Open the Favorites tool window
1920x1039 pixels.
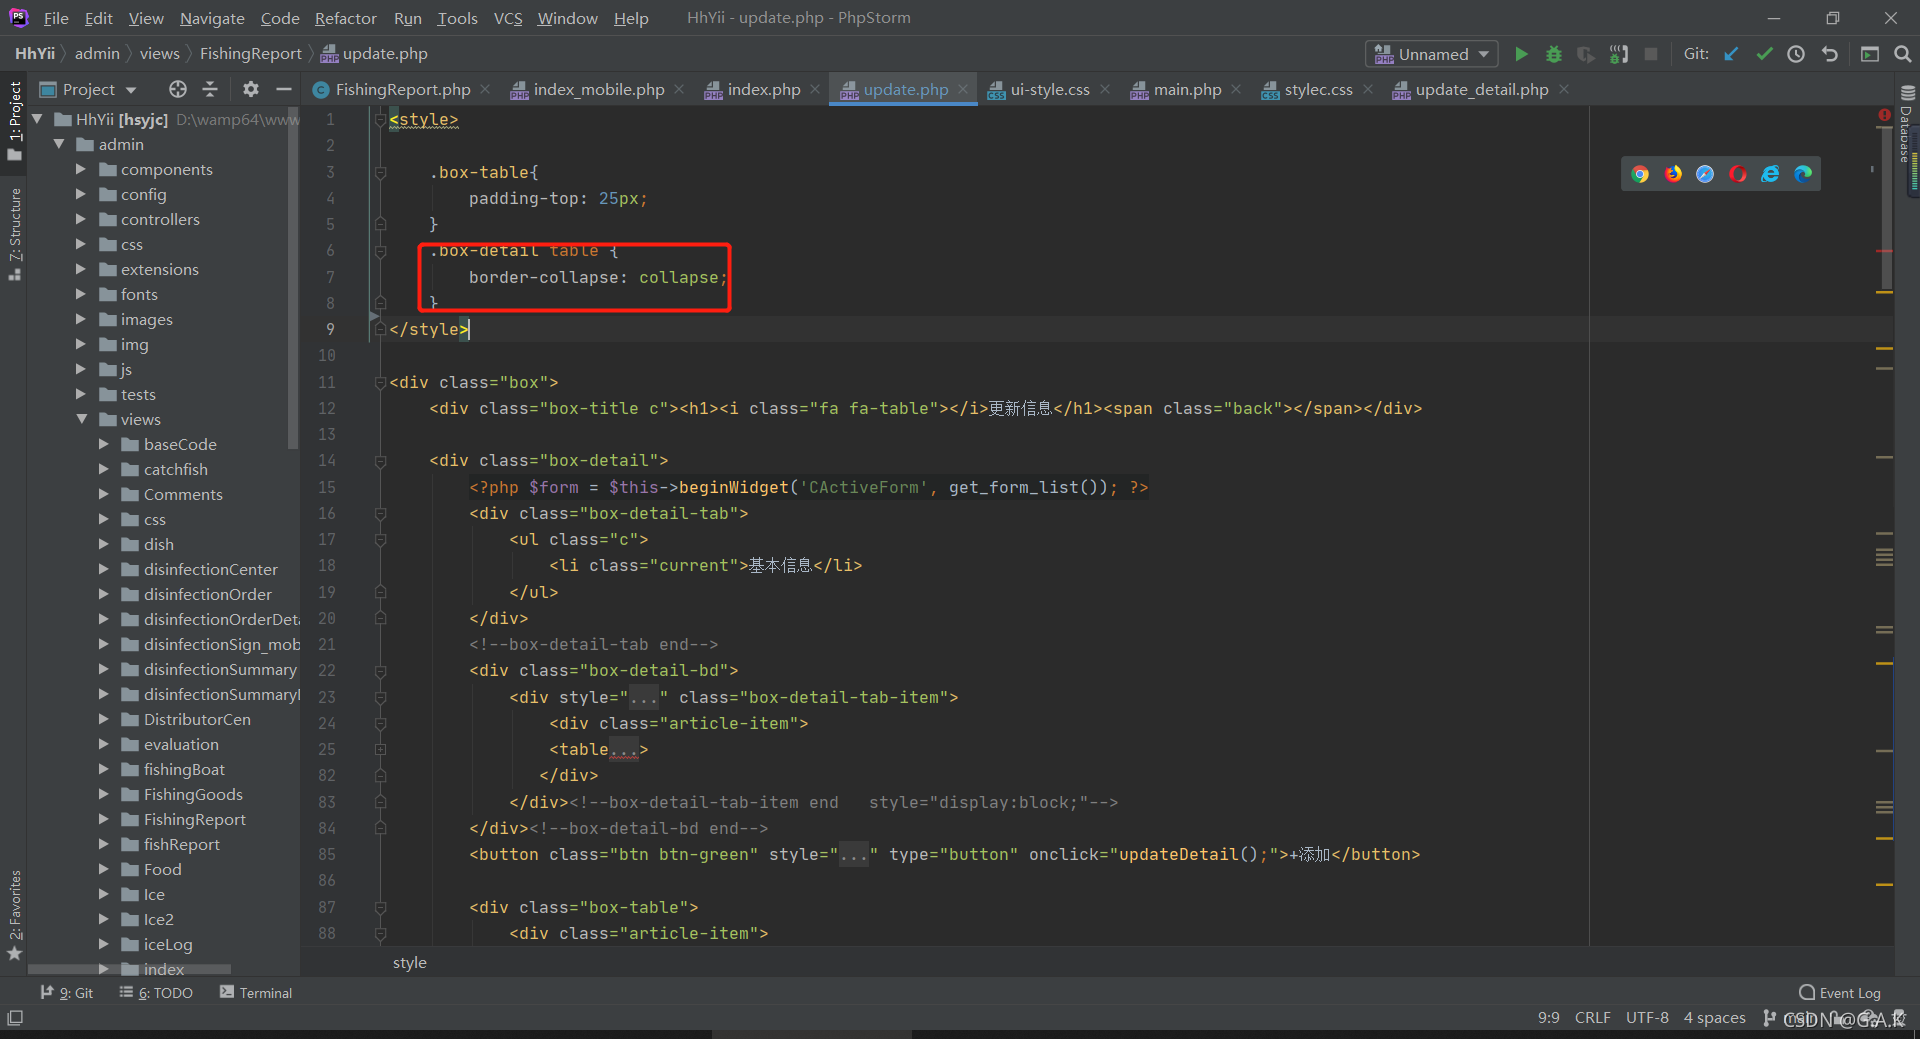click(x=15, y=914)
